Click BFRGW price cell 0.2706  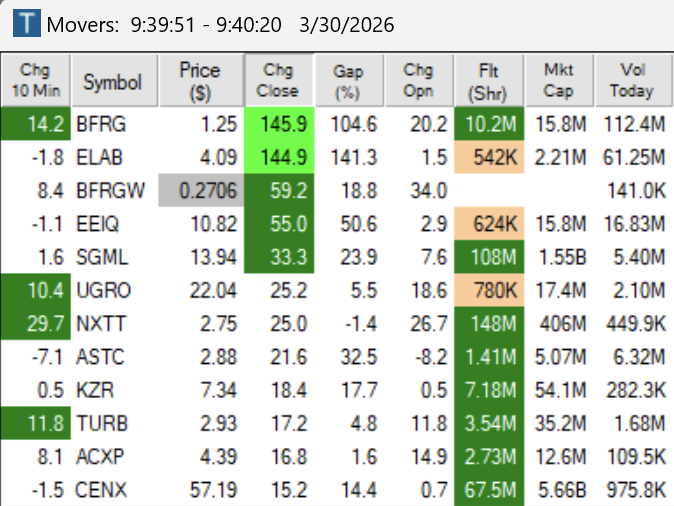pos(201,190)
